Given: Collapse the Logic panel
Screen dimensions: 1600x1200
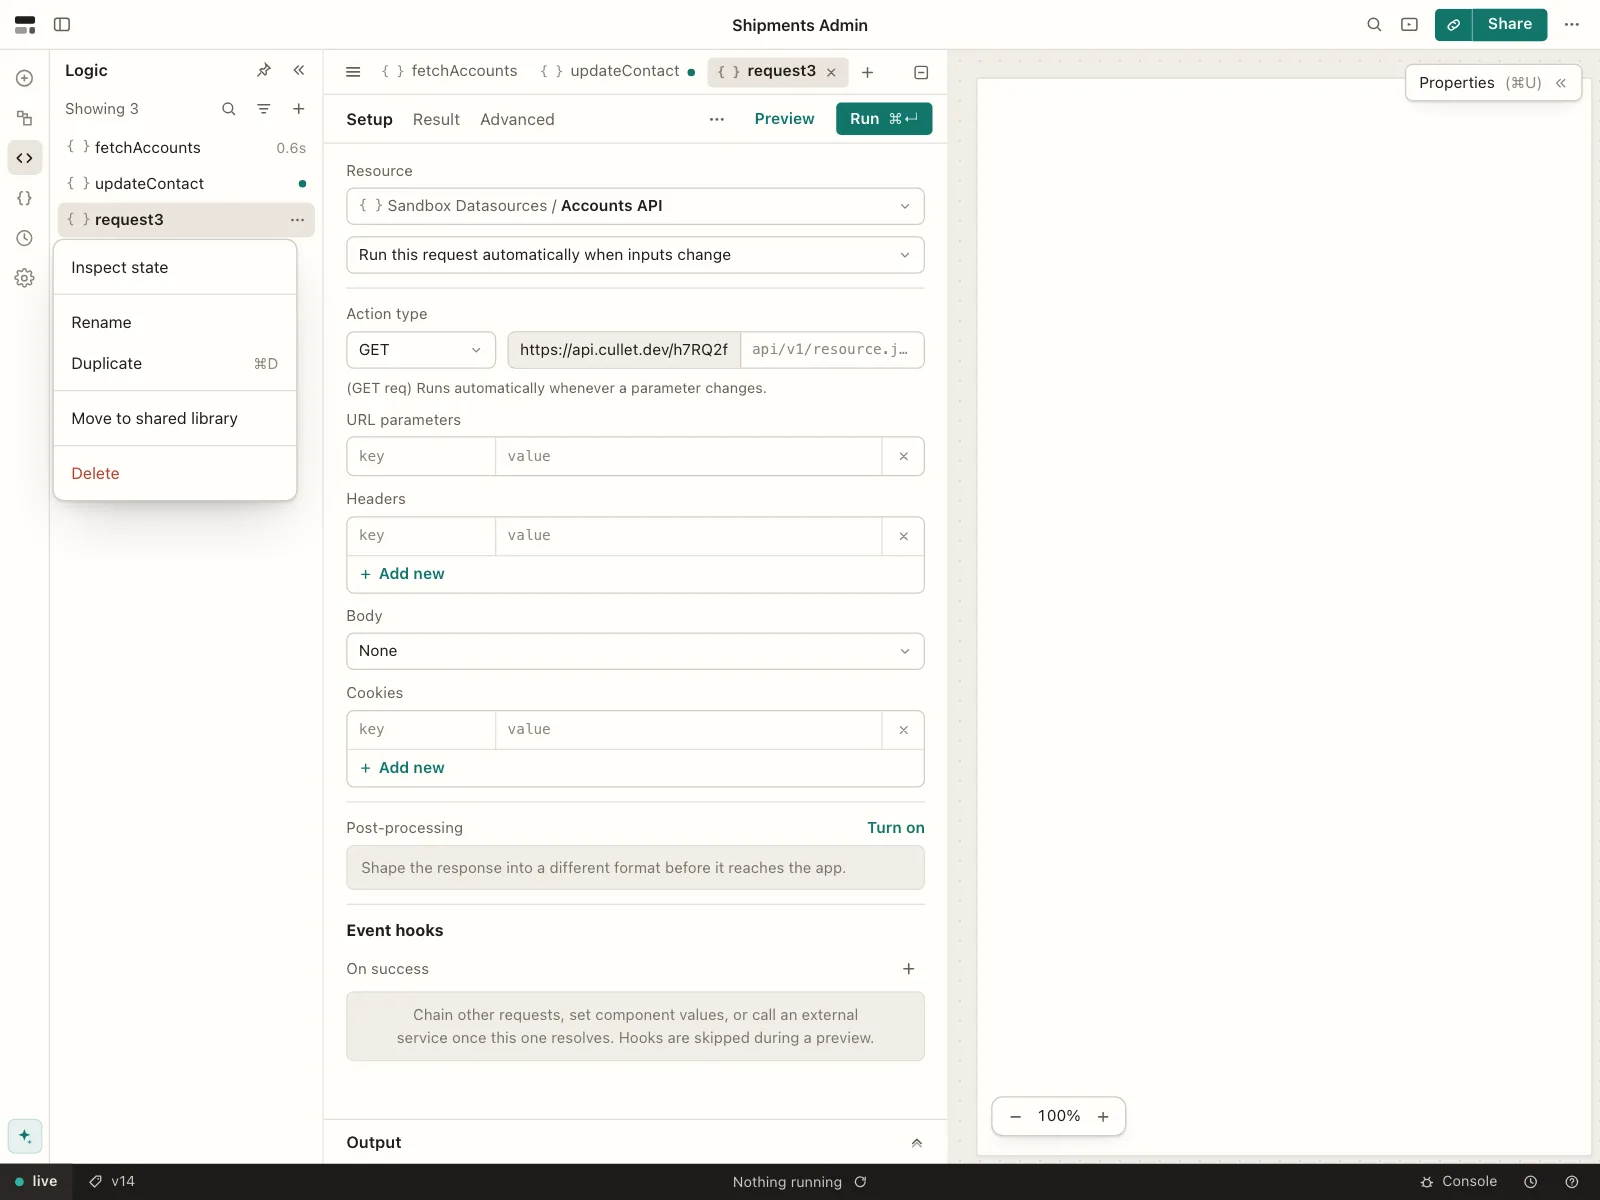Looking at the screenshot, I should click(x=299, y=70).
